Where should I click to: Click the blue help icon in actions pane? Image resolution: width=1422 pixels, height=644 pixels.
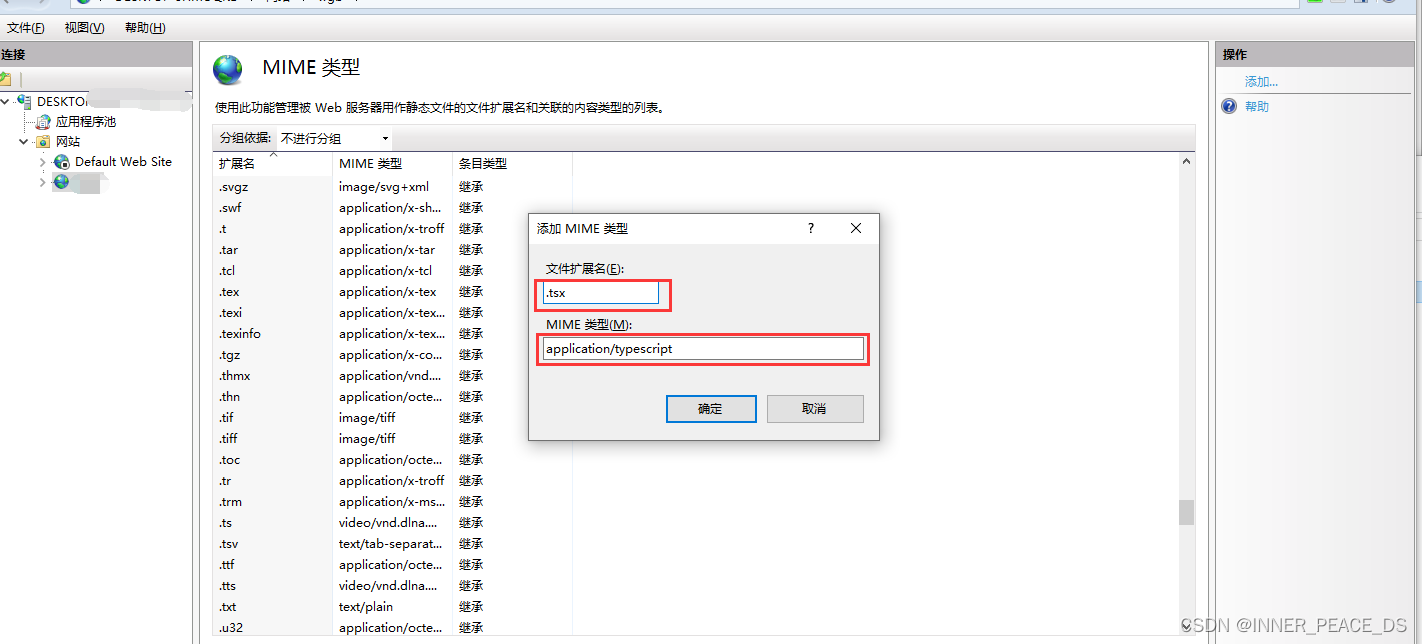(1229, 107)
